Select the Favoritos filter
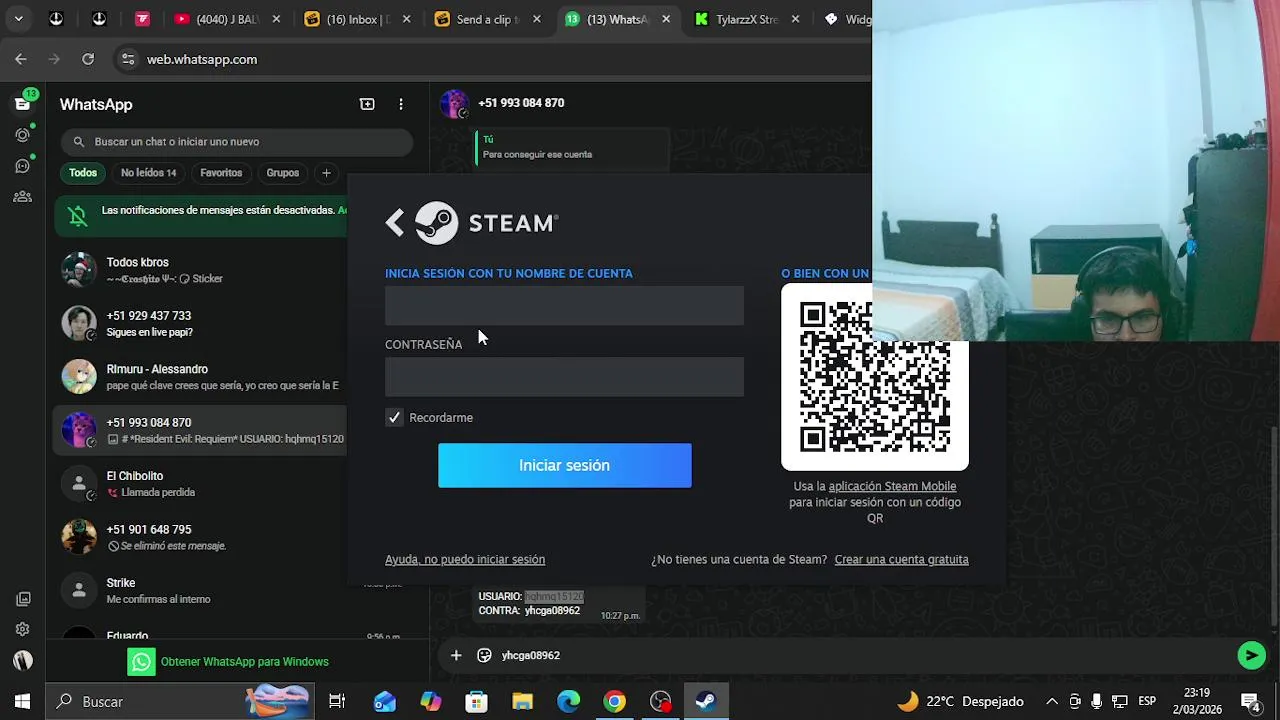 point(221,173)
